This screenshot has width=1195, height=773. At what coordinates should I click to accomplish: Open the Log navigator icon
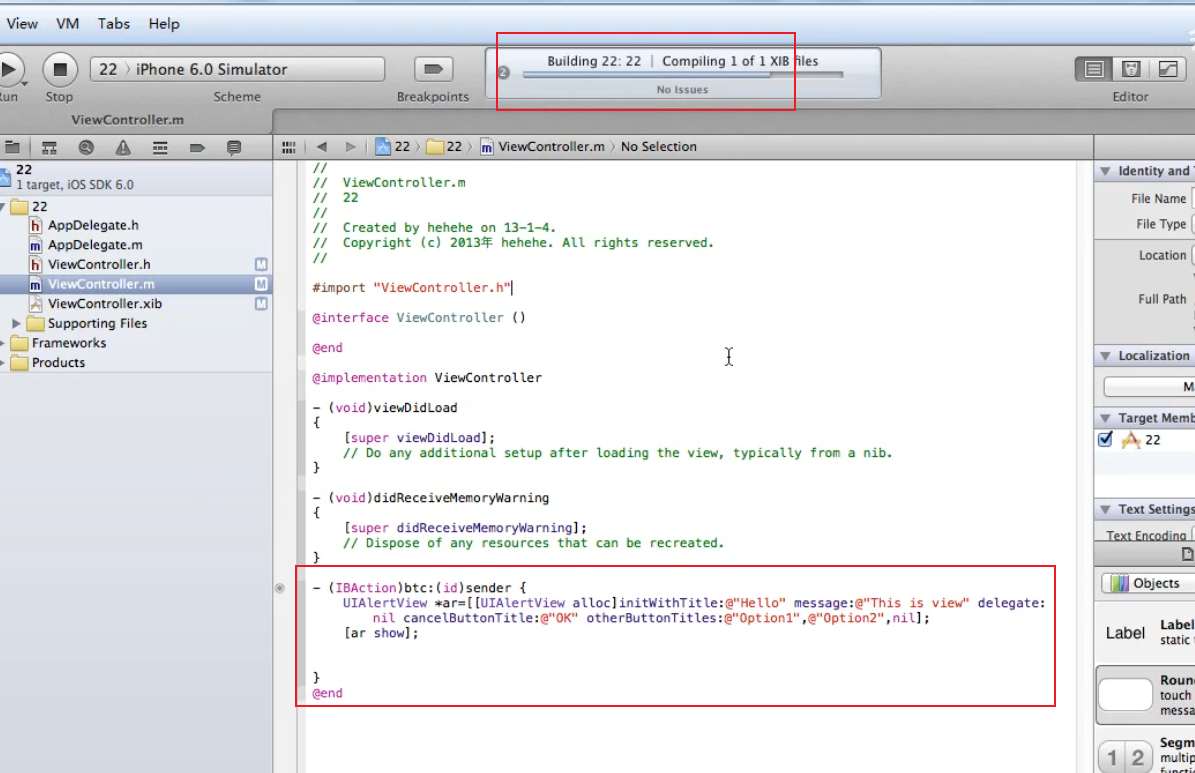(x=234, y=147)
